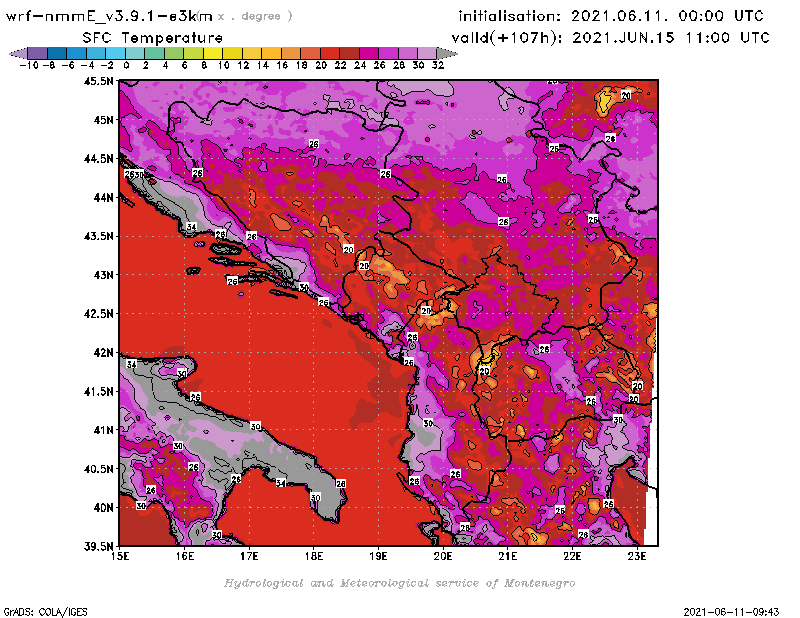This screenshot has width=800, height=618.
Task: Click the legend tick value '32'
Action: click(438, 66)
